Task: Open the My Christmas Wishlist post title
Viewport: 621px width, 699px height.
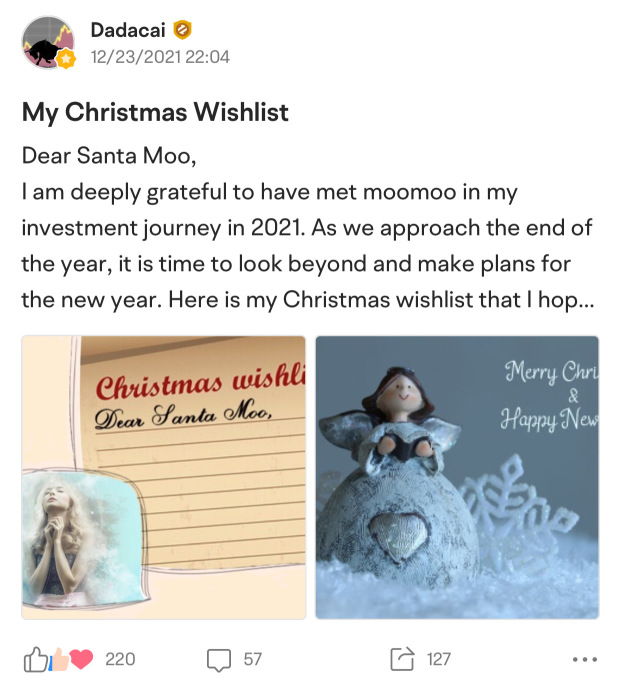Action: click(155, 111)
